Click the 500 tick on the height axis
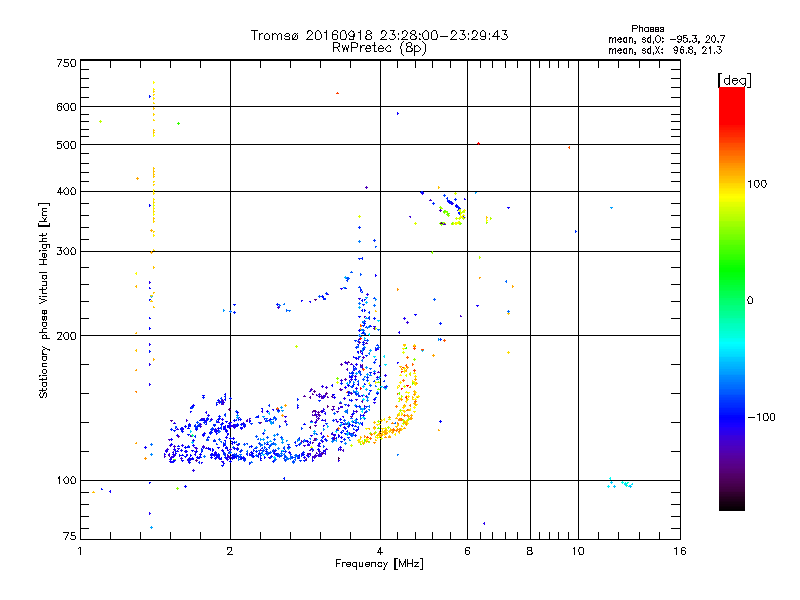Image resolution: width=800 pixels, height=600 pixels. [x=66, y=145]
